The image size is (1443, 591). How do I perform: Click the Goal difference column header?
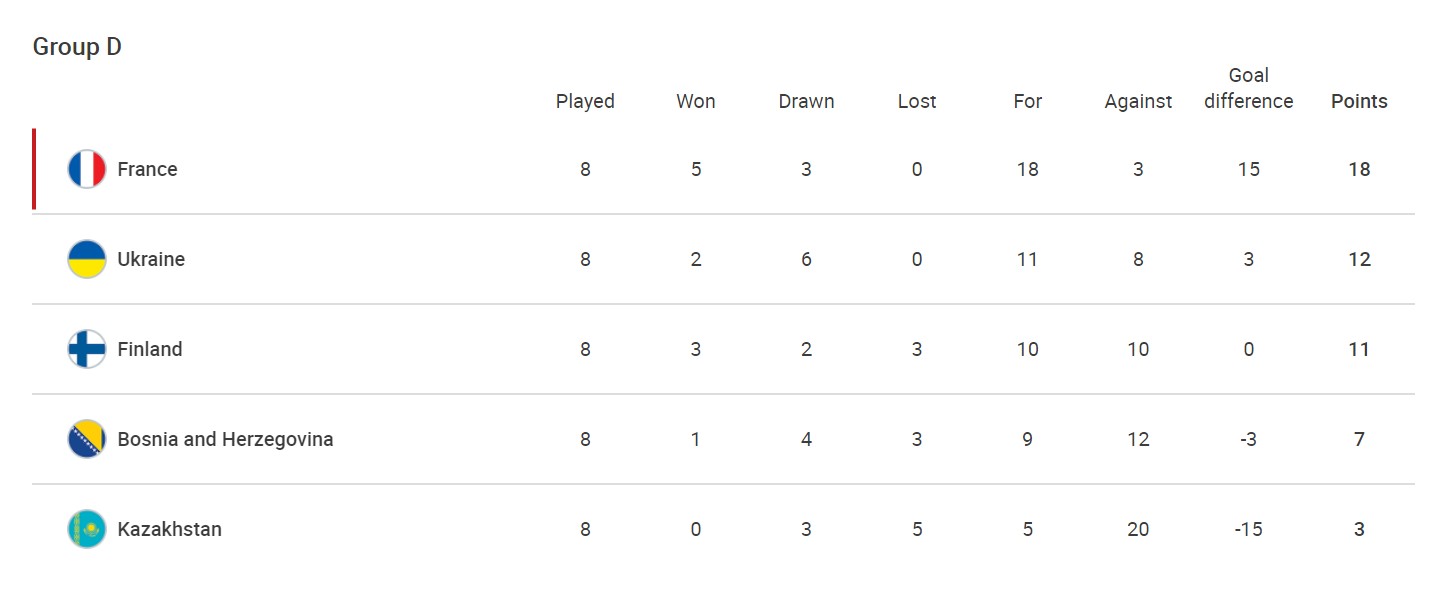[x=1248, y=89]
